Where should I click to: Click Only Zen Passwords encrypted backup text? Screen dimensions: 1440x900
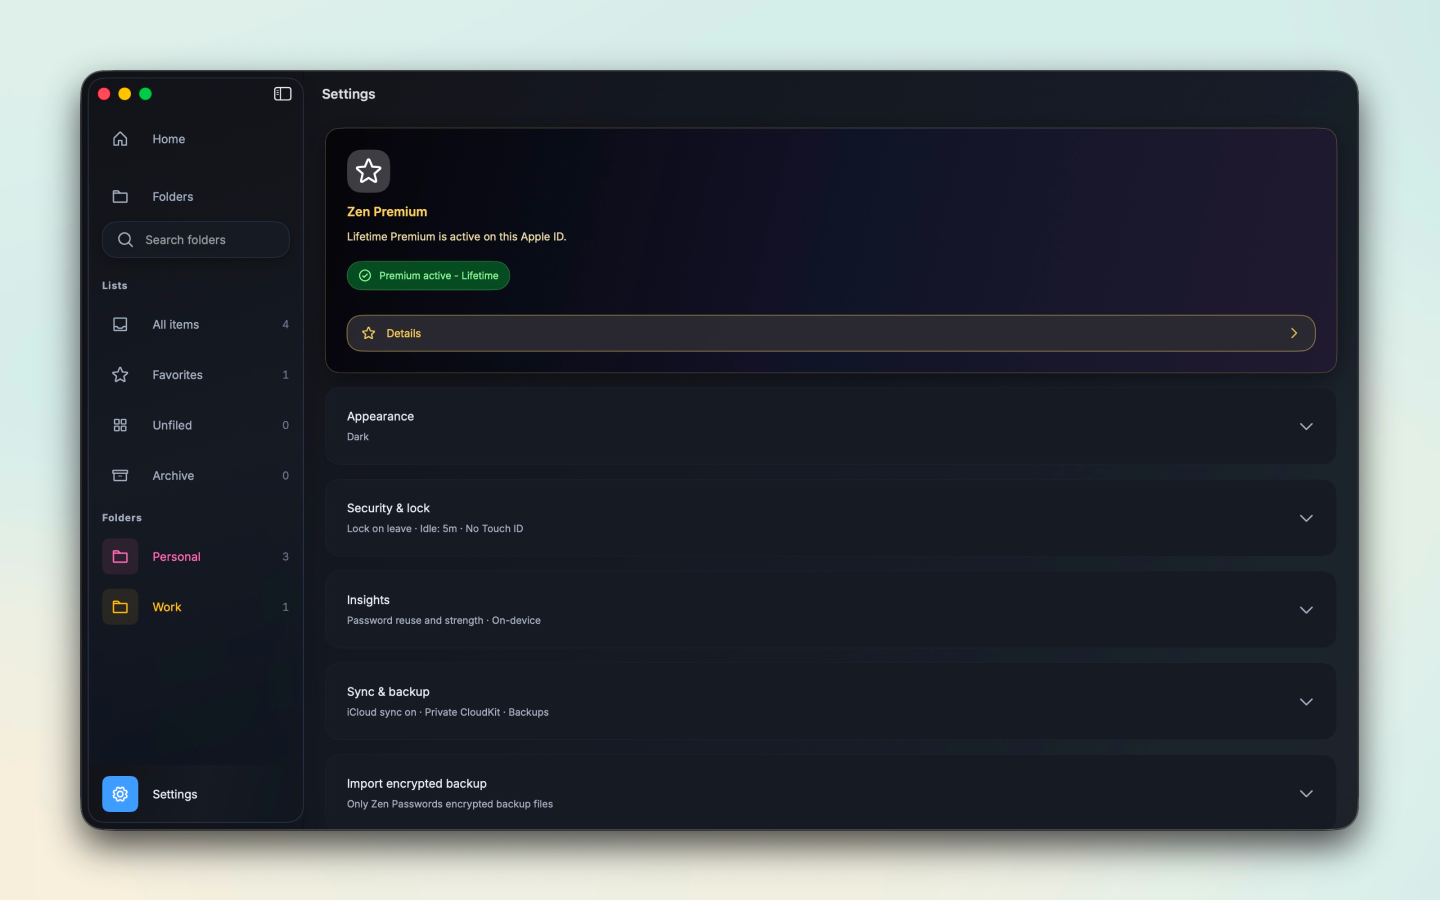click(x=450, y=804)
